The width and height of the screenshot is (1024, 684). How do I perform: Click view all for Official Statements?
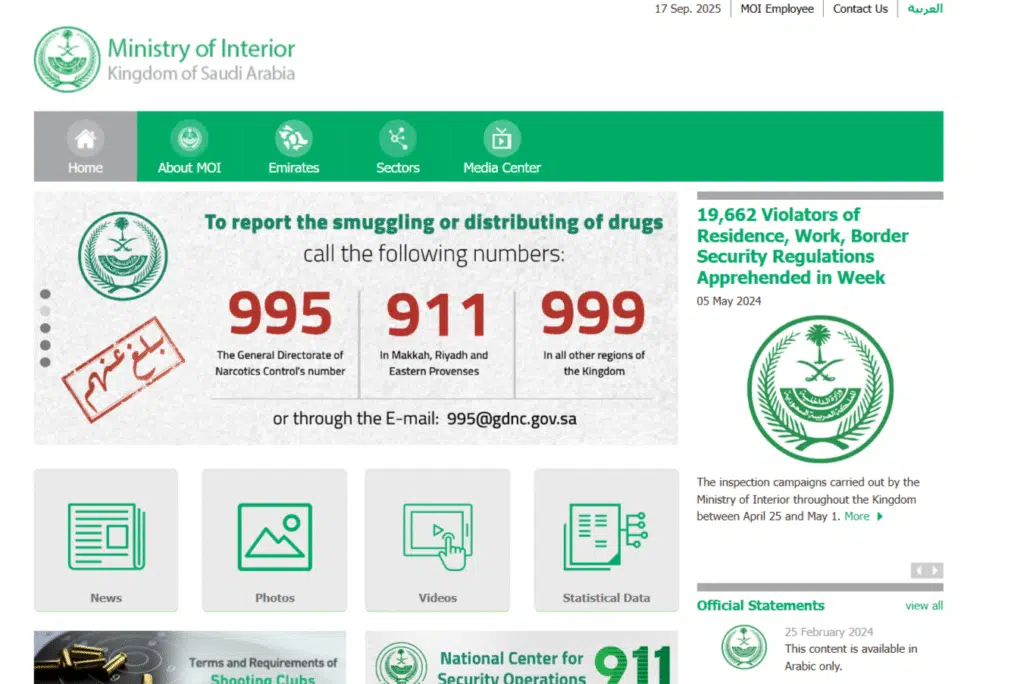(x=924, y=606)
